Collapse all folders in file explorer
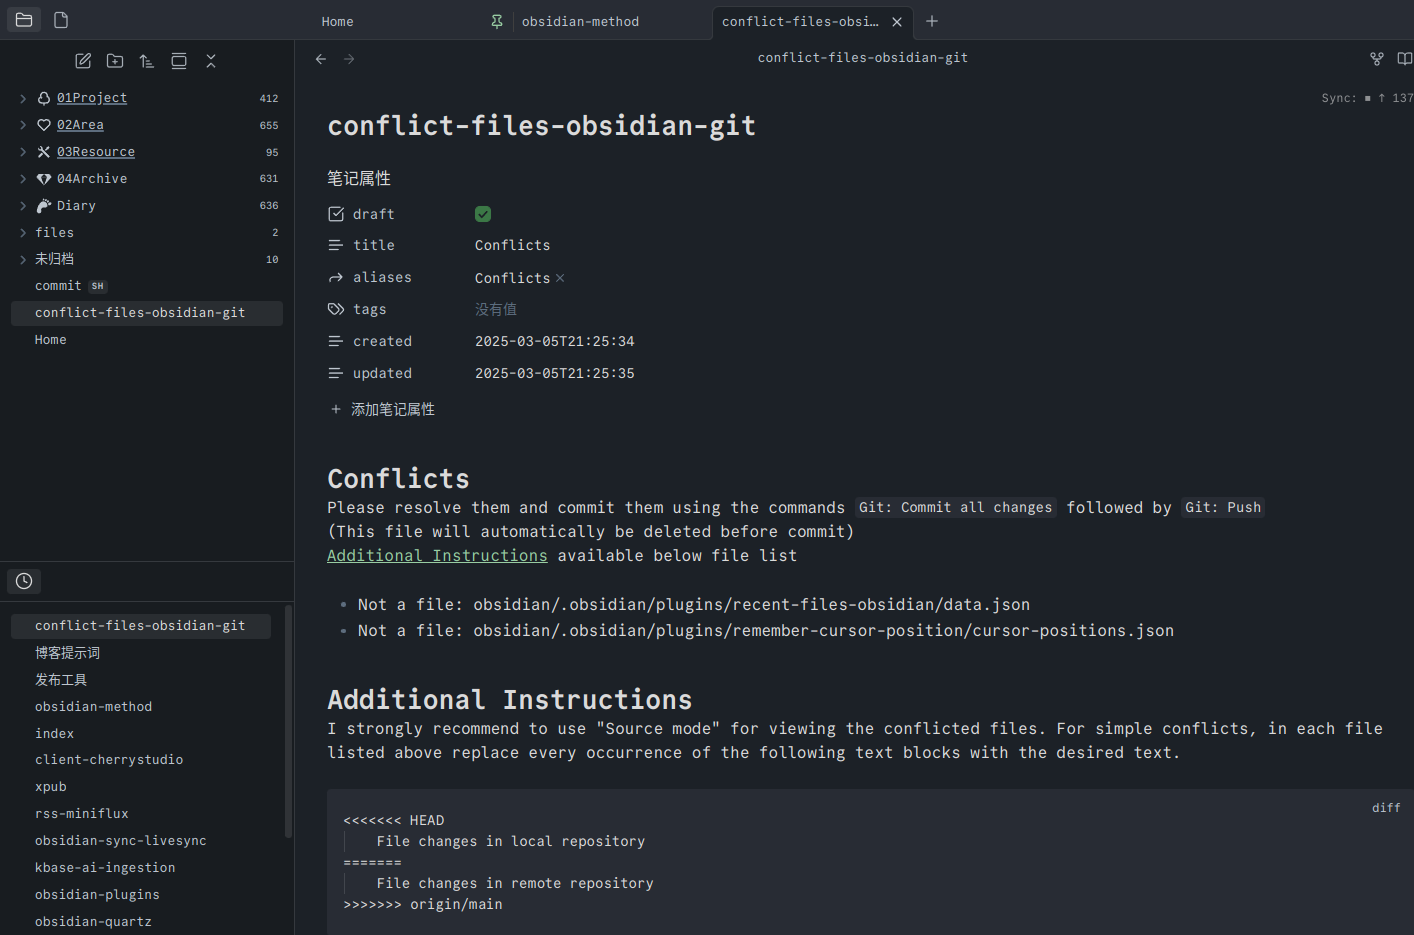 tap(211, 61)
